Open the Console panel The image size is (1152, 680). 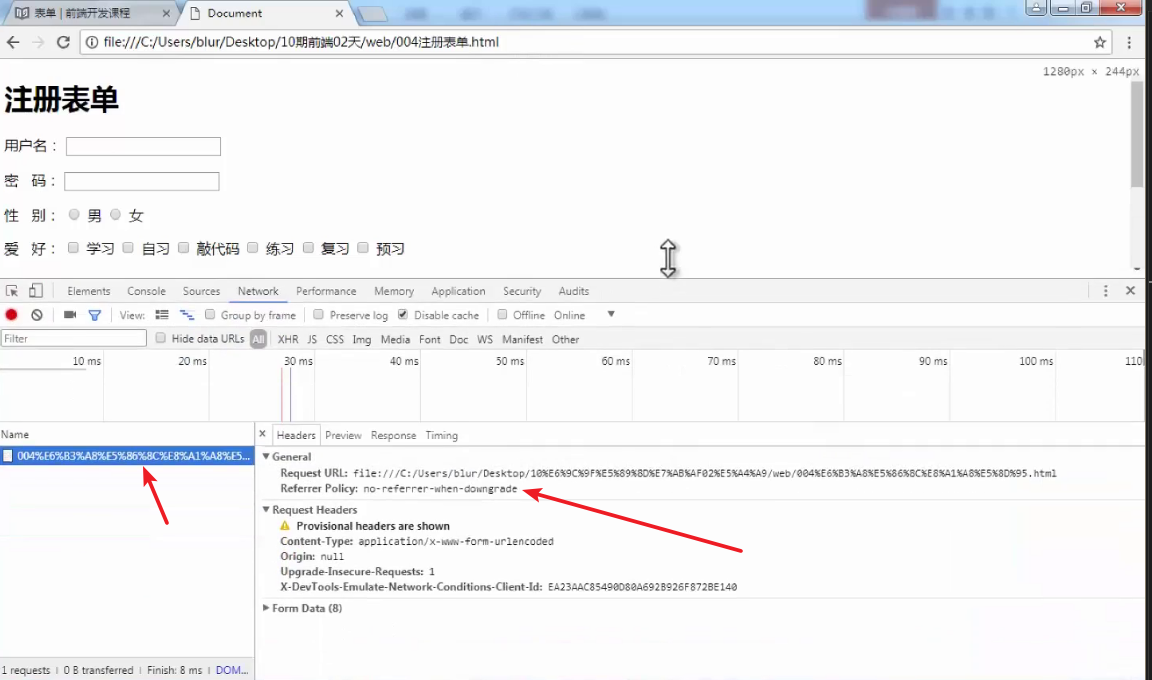[146, 291]
